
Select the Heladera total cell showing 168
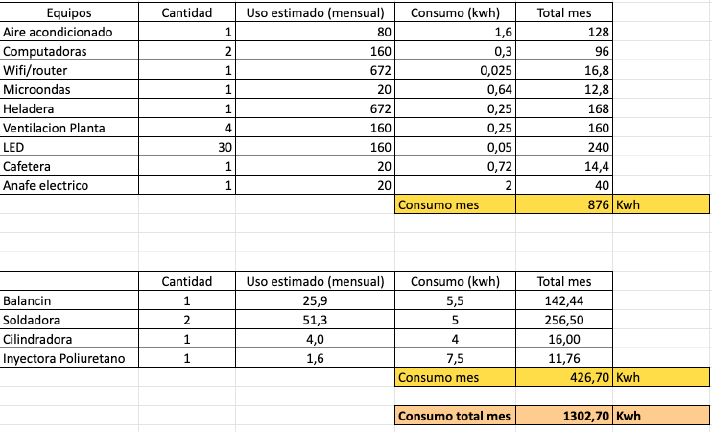coord(564,109)
